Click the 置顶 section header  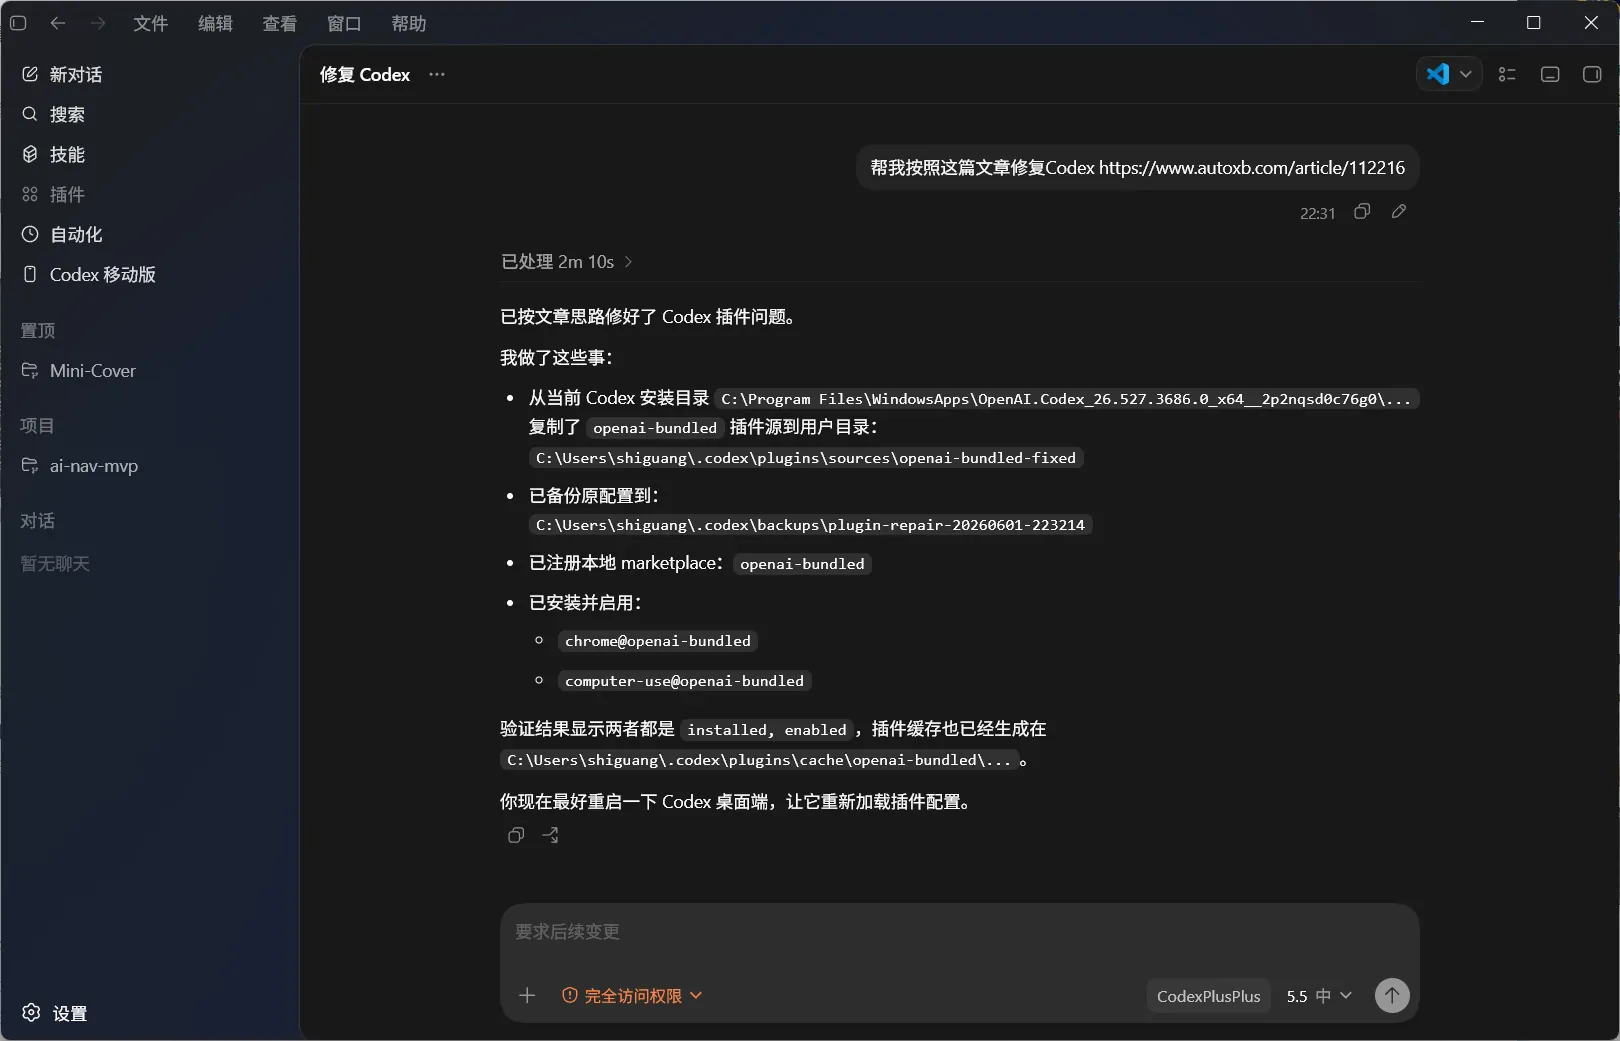(x=38, y=331)
